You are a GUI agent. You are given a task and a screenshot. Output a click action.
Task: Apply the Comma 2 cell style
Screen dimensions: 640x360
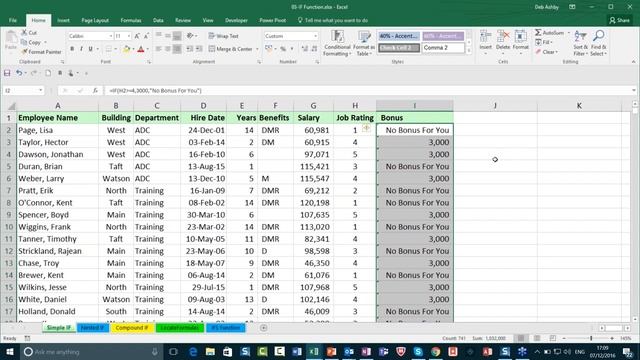click(443, 48)
